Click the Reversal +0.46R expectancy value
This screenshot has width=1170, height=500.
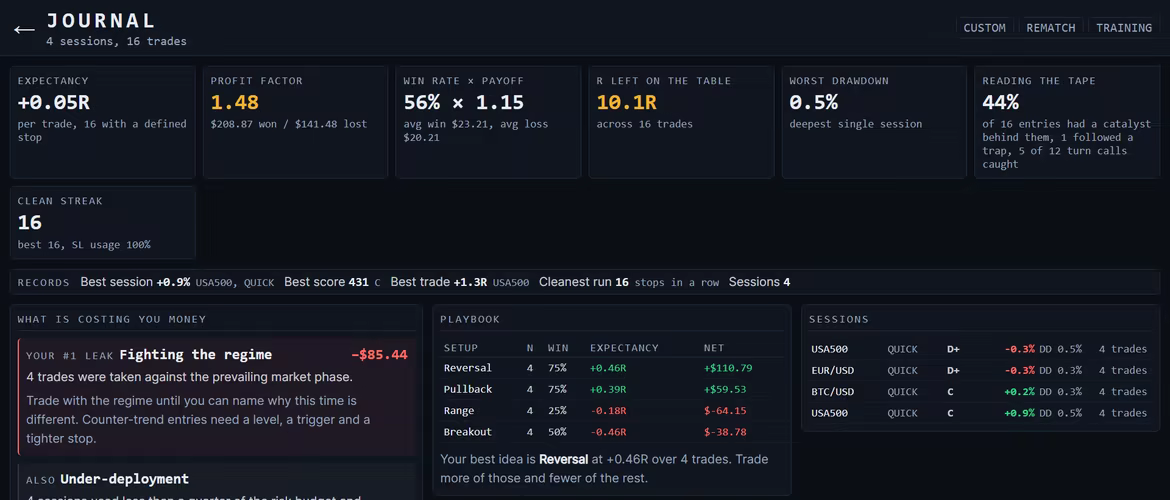tap(608, 368)
